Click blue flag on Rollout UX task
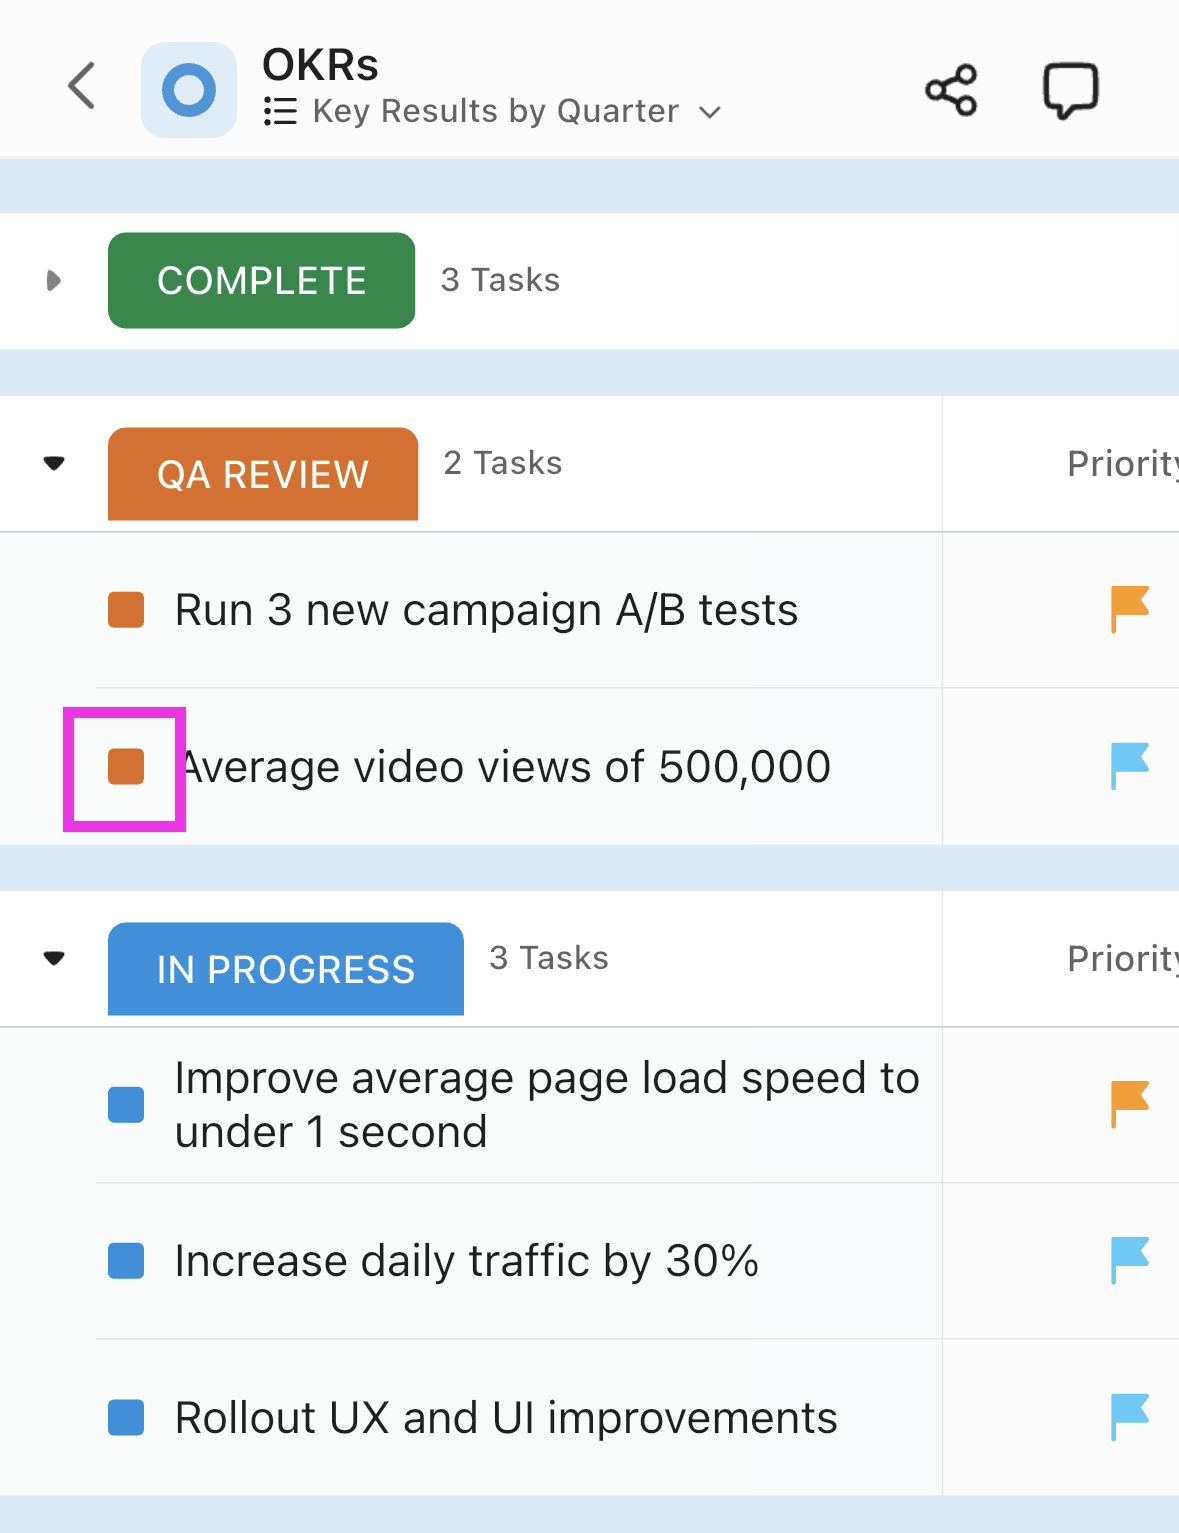Image resolution: width=1179 pixels, height=1533 pixels. click(x=1130, y=1417)
